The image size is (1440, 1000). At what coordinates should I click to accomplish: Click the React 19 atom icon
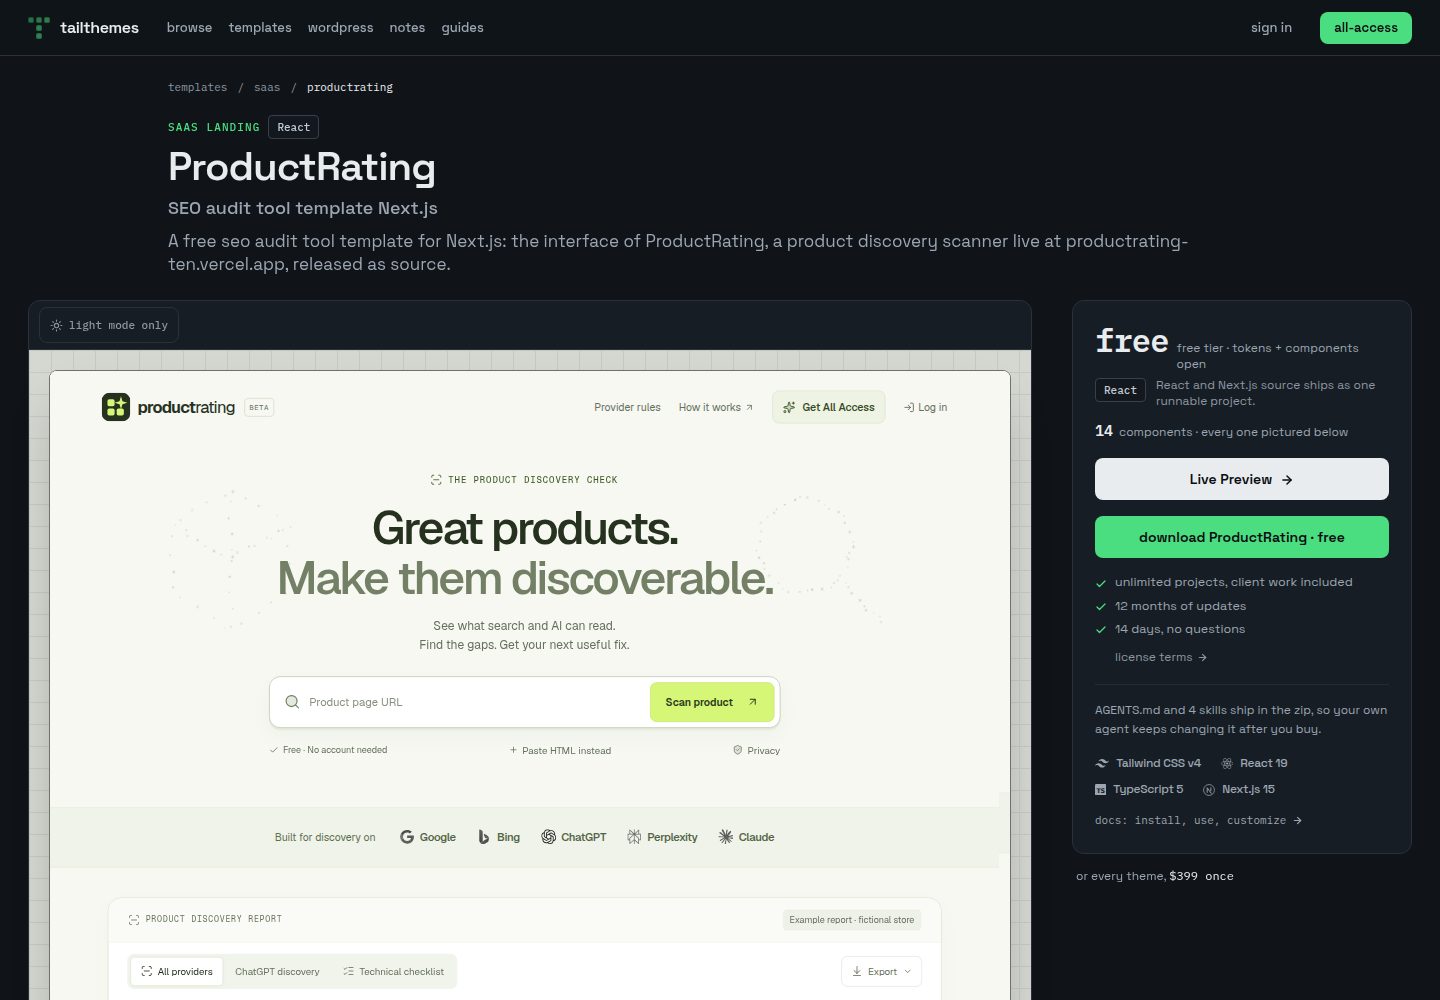[1227, 763]
